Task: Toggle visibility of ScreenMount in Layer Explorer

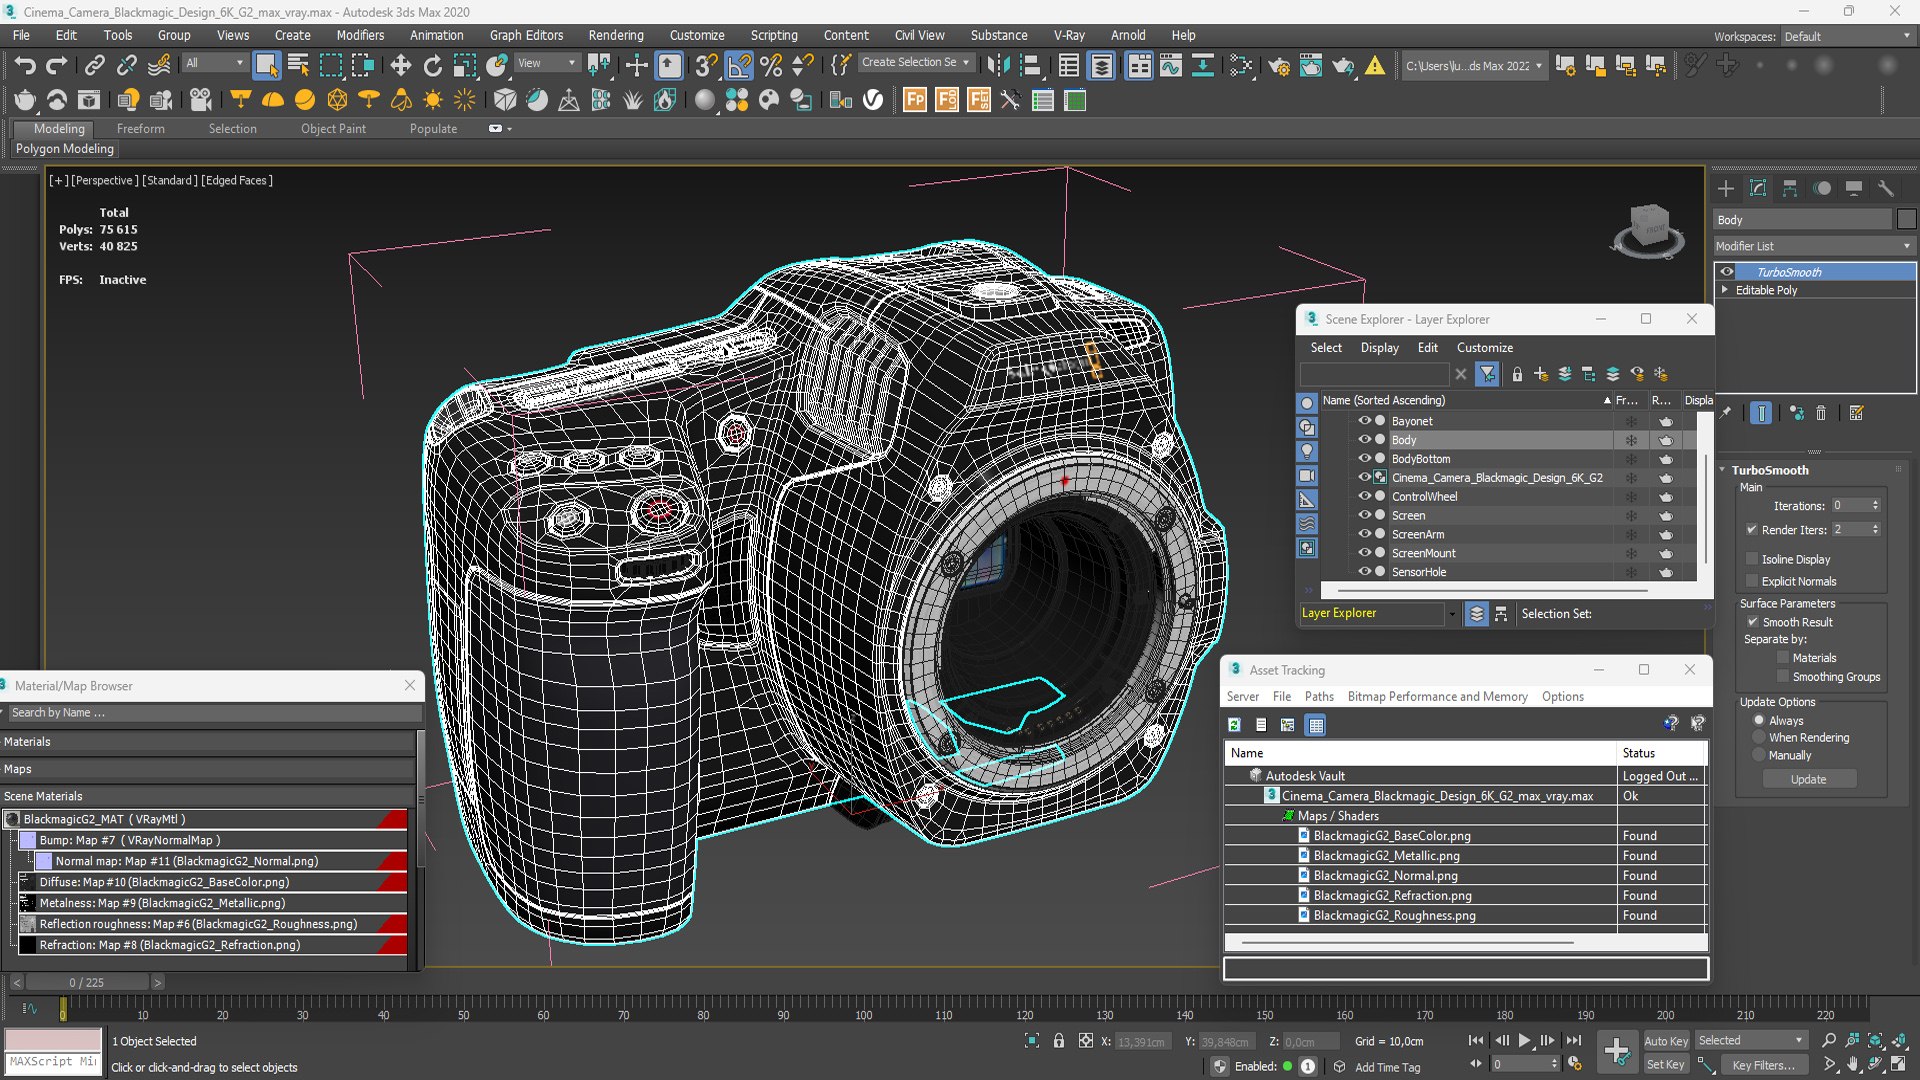Action: coord(1363,553)
